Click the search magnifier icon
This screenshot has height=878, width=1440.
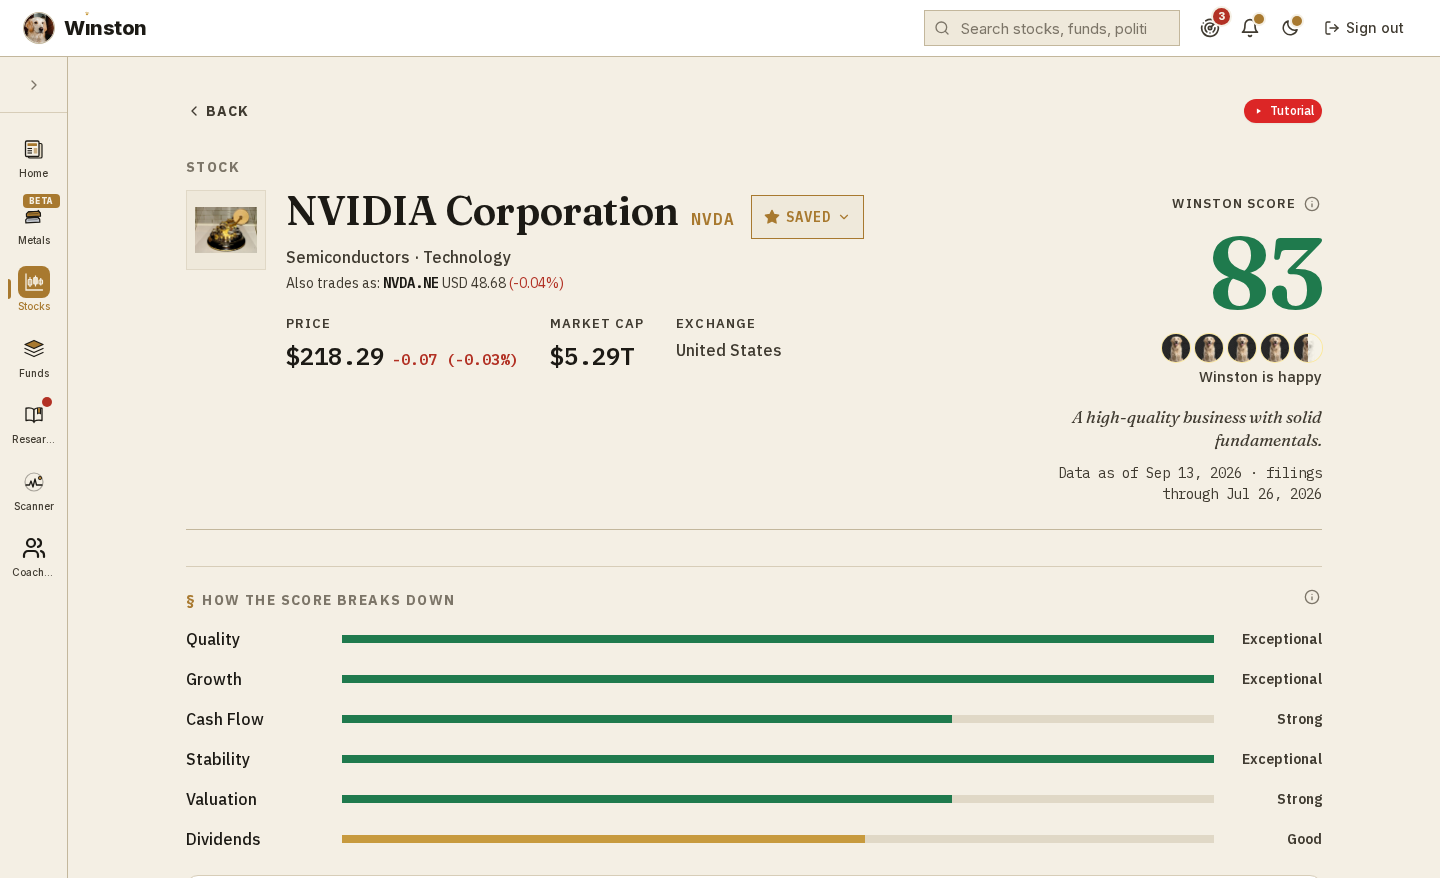[x=942, y=28]
